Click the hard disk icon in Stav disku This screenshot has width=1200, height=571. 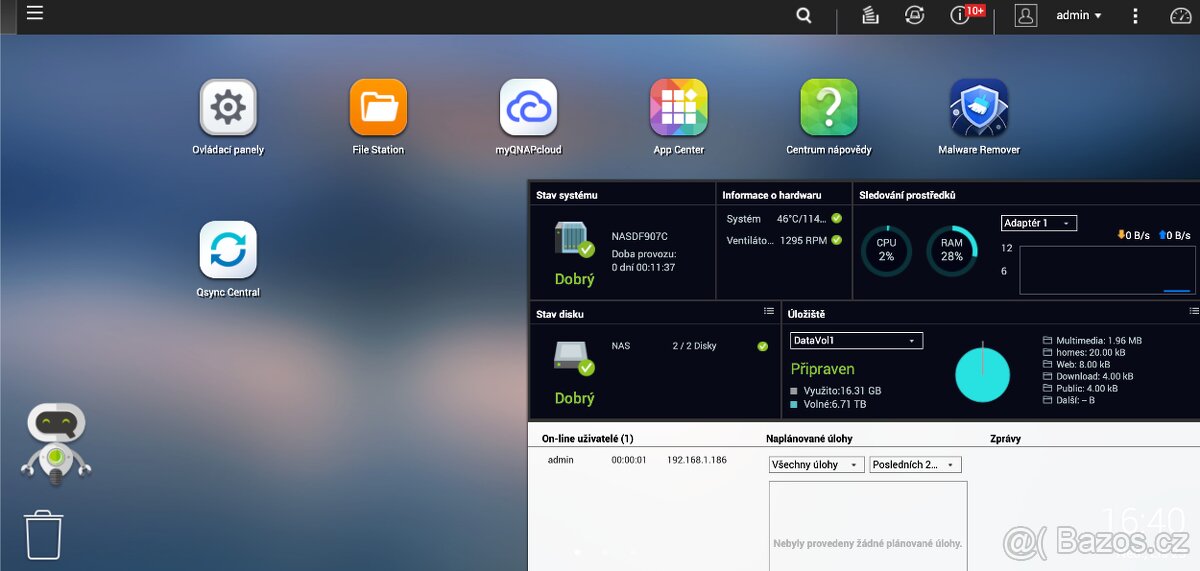click(574, 358)
